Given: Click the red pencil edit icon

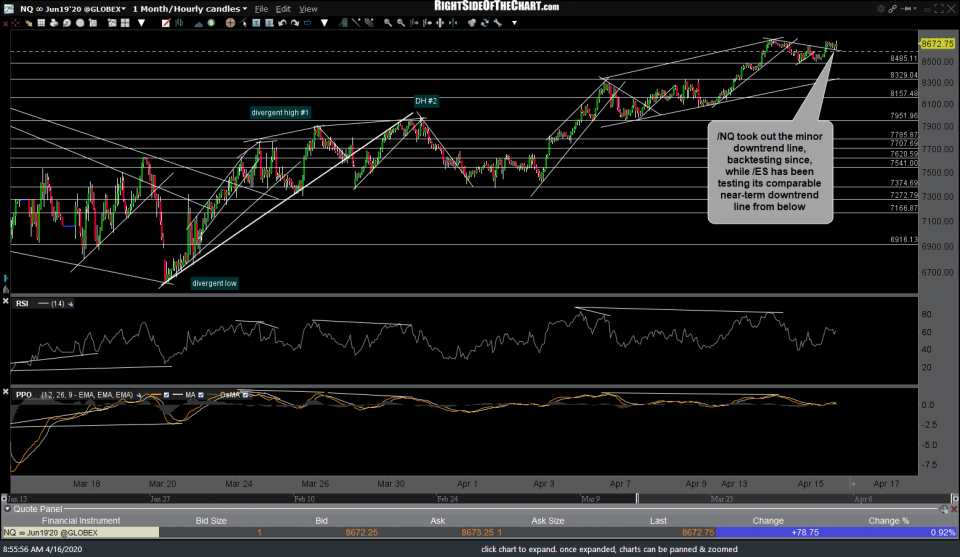Looking at the screenshot, I should [x=166, y=23].
